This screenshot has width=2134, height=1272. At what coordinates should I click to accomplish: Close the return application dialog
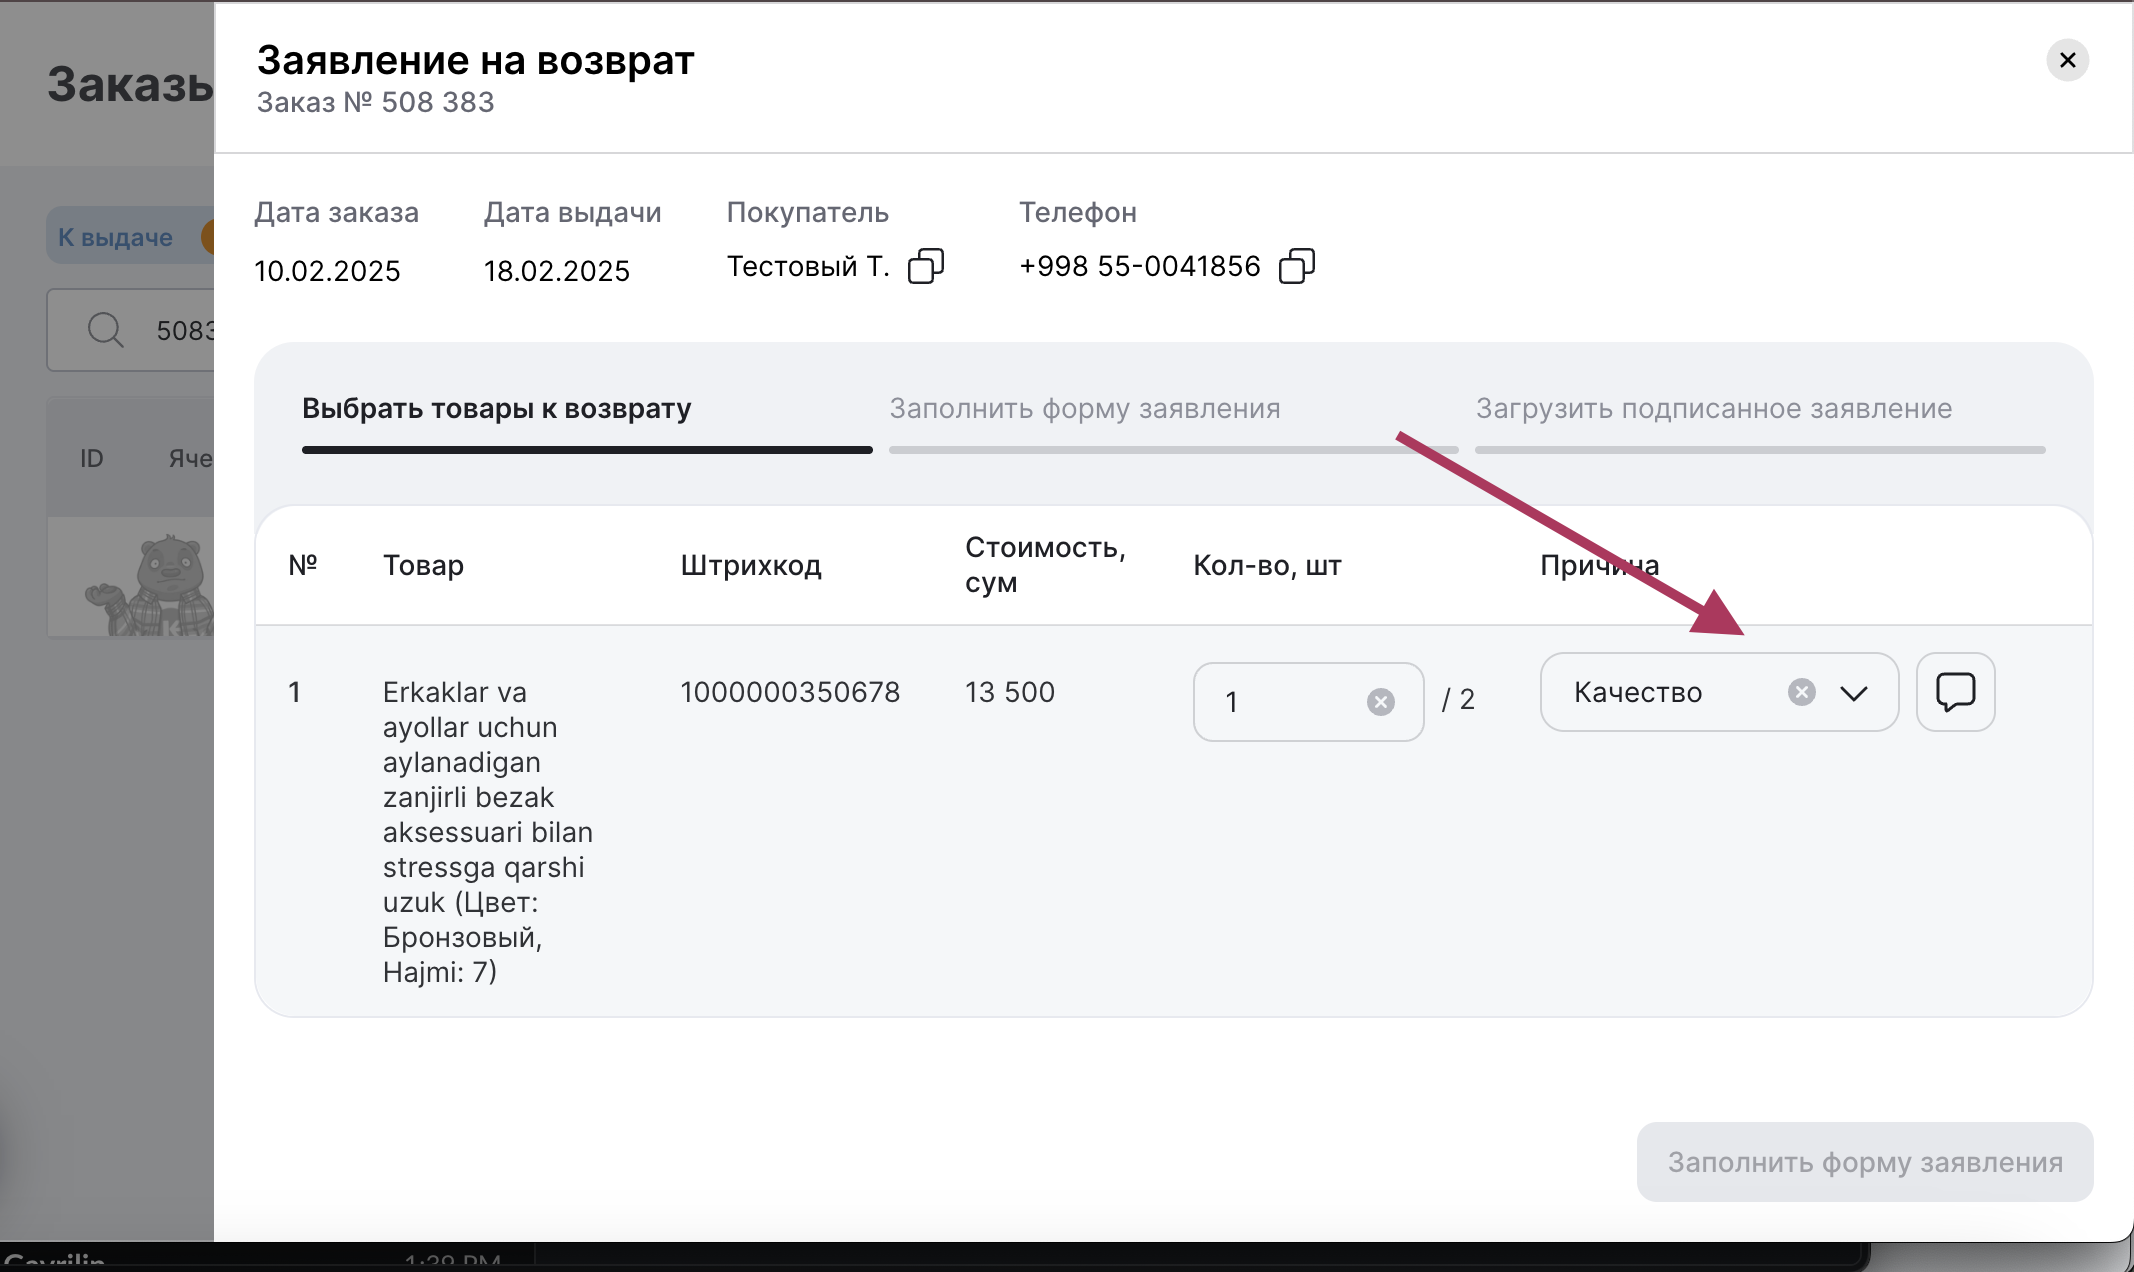(x=2067, y=61)
